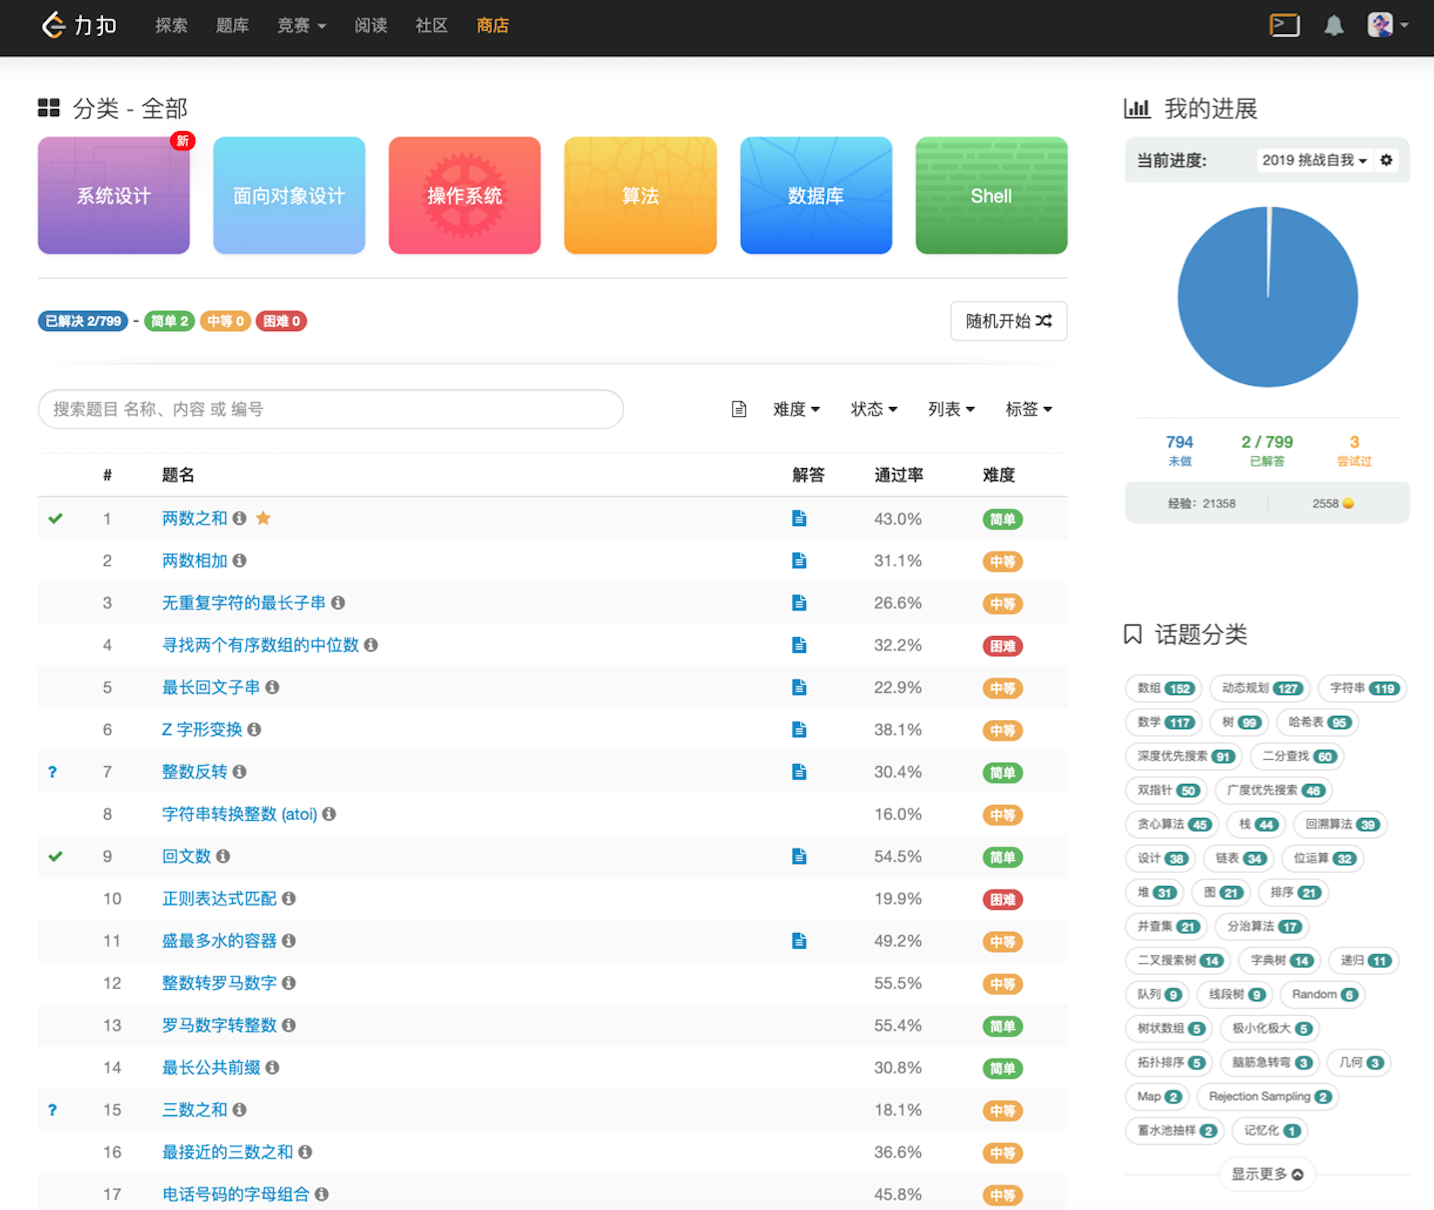Screen dimensions: 1434x1210
Task: Open solution icon for 回文数
Action: [x=799, y=856]
